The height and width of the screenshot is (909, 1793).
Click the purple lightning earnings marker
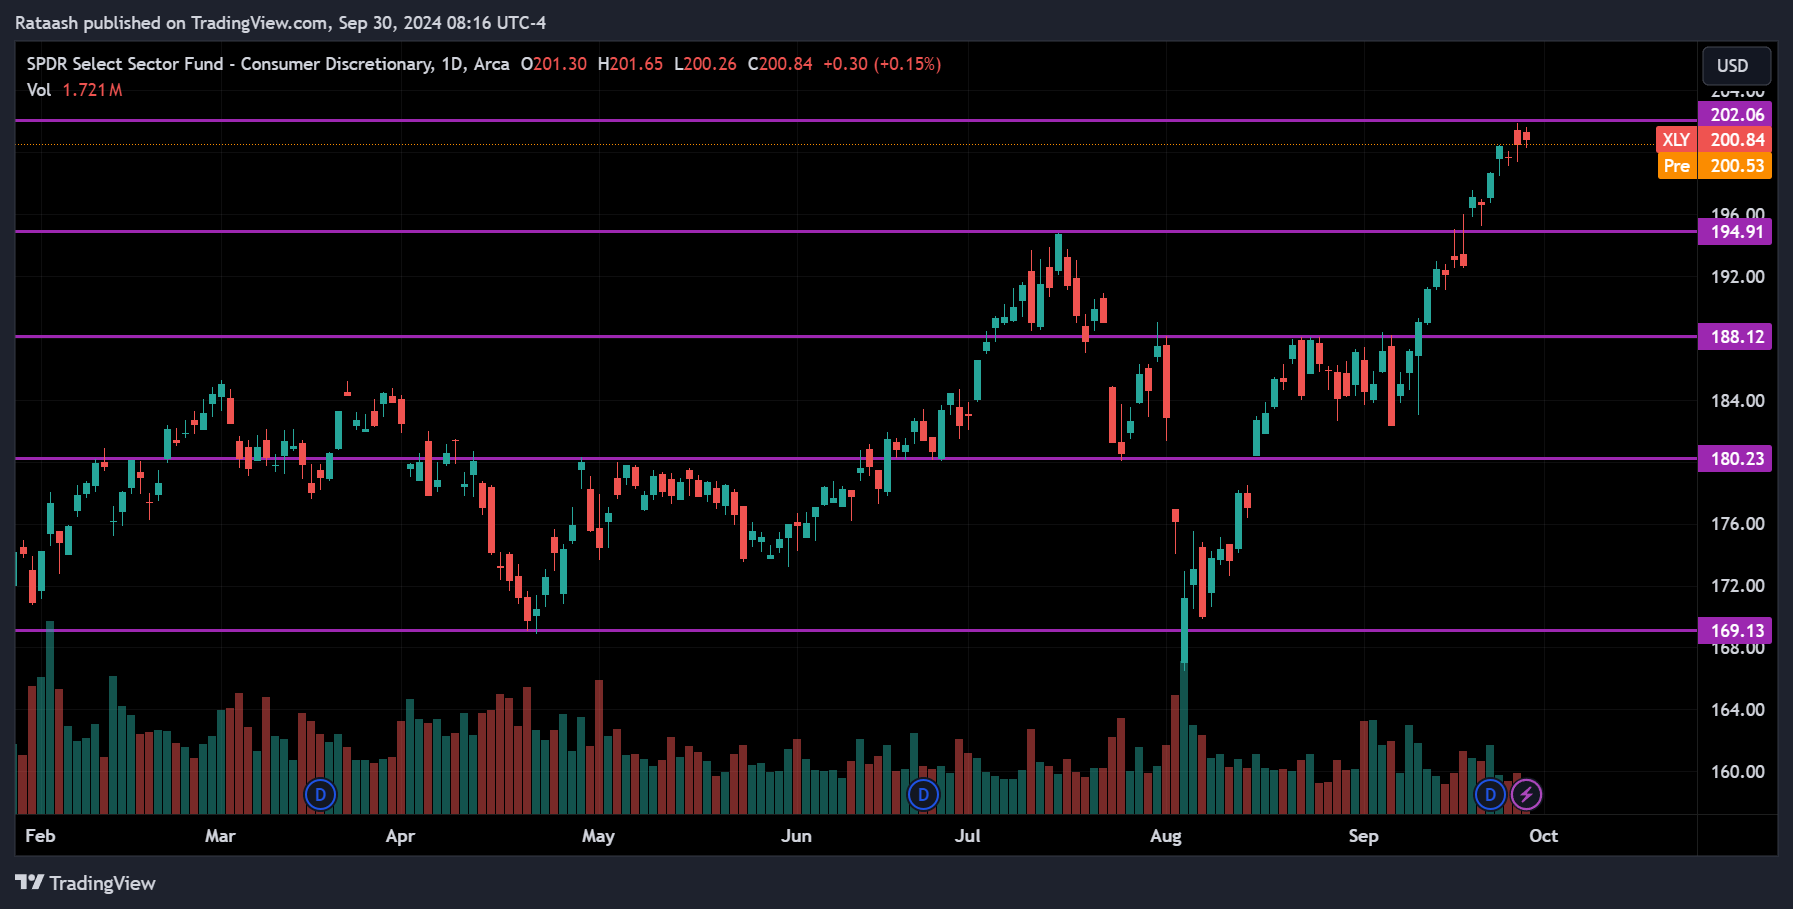(x=1526, y=795)
